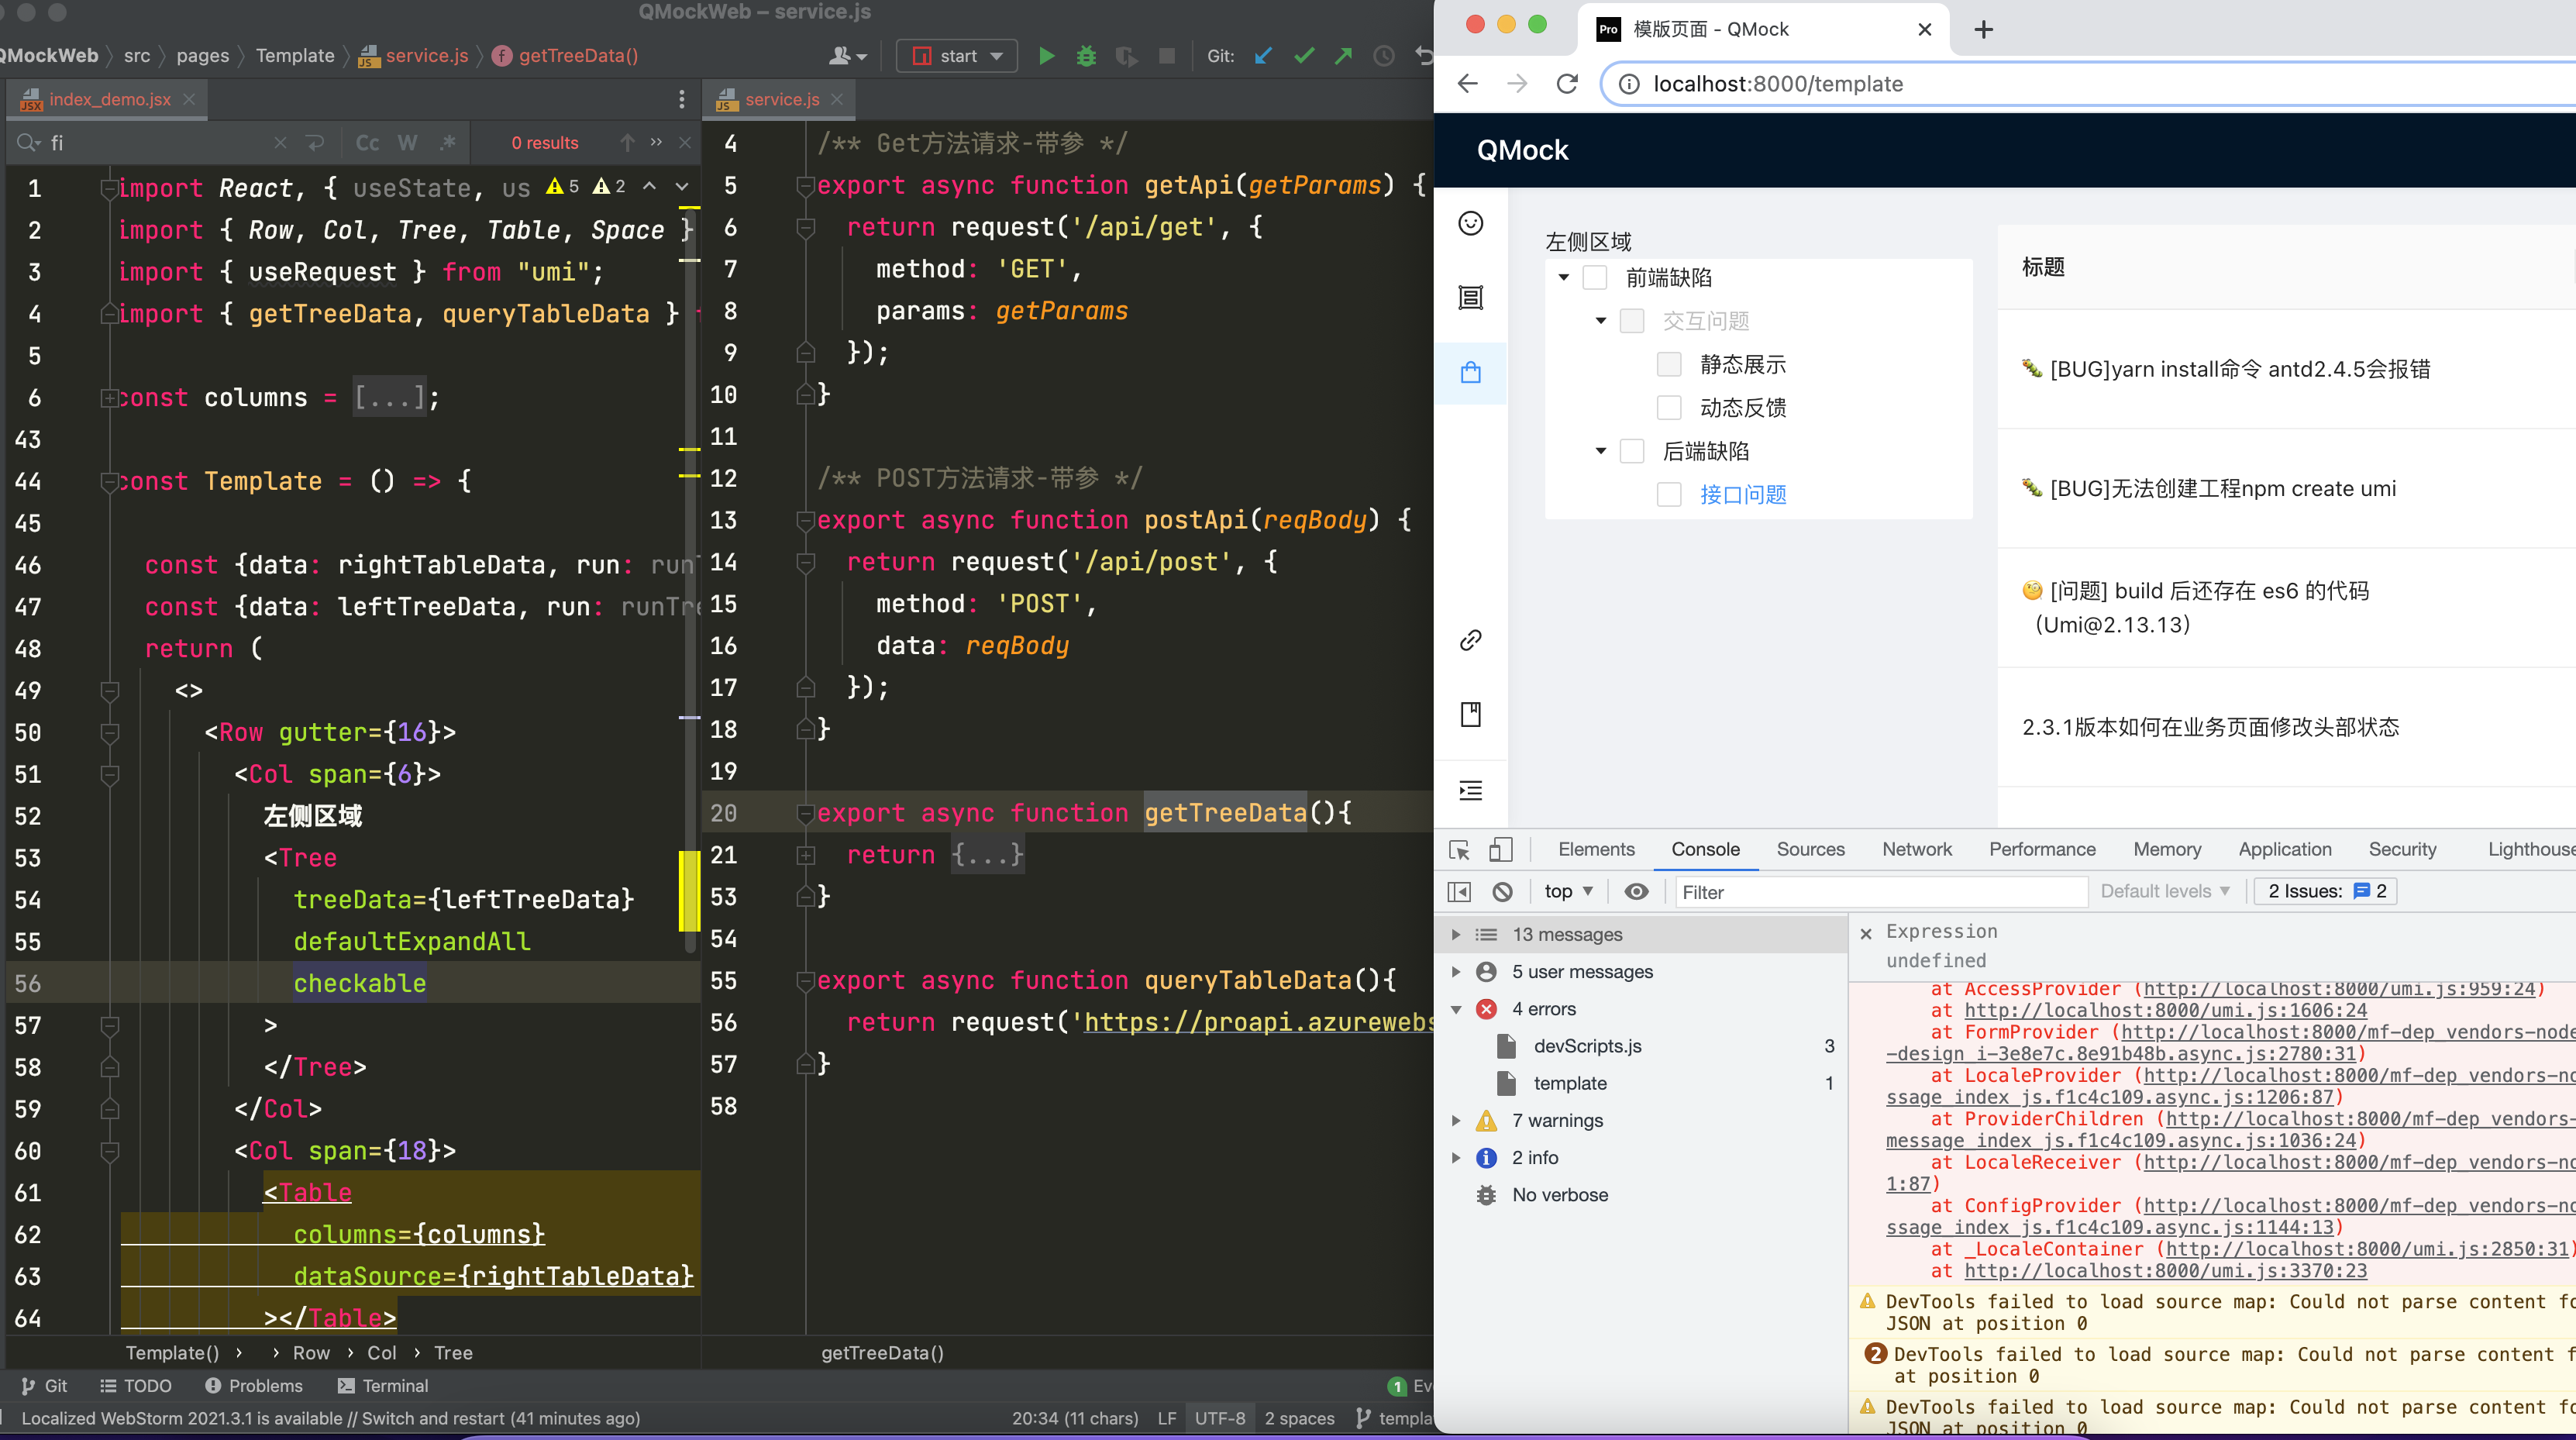The height and width of the screenshot is (1440, 2576).
Task: Click the console Filter input field
Action: pos(1880,892)
